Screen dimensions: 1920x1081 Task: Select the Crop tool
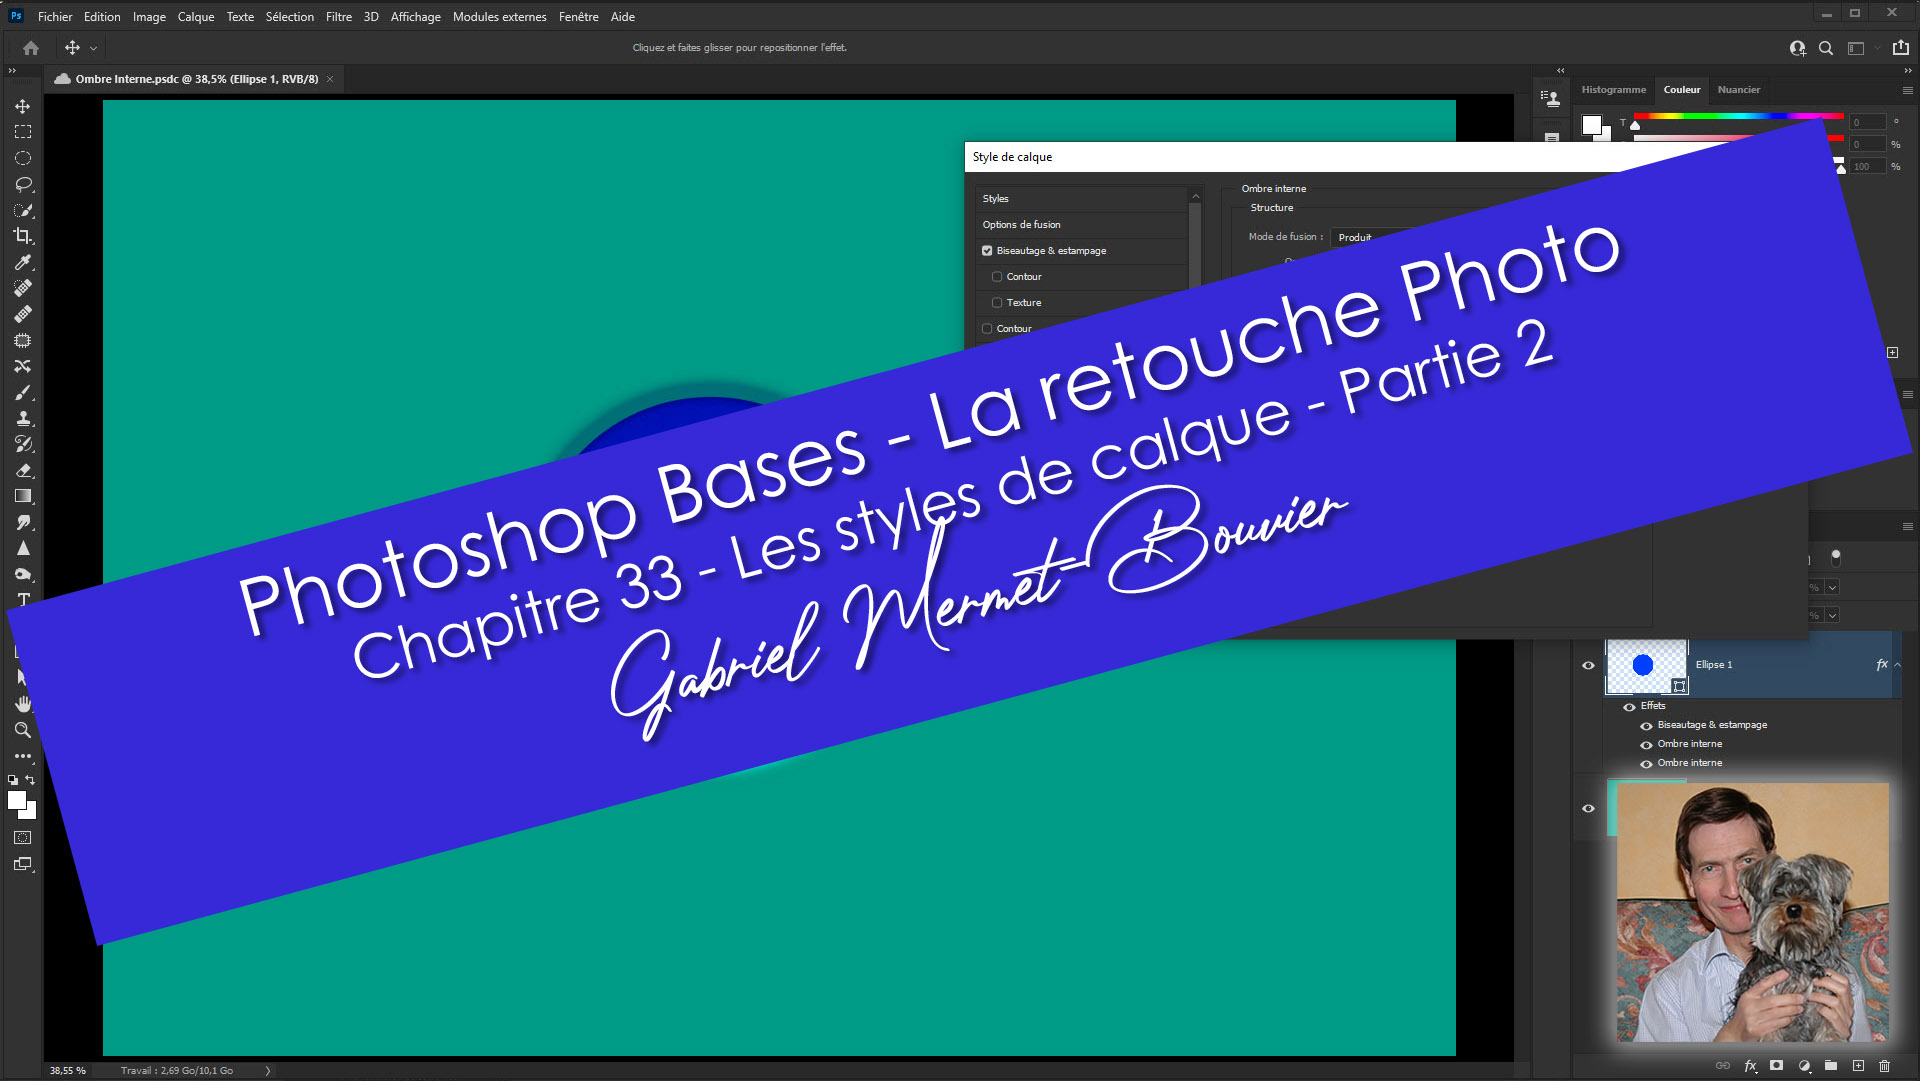pyautogui.click(x=22, y=236)
